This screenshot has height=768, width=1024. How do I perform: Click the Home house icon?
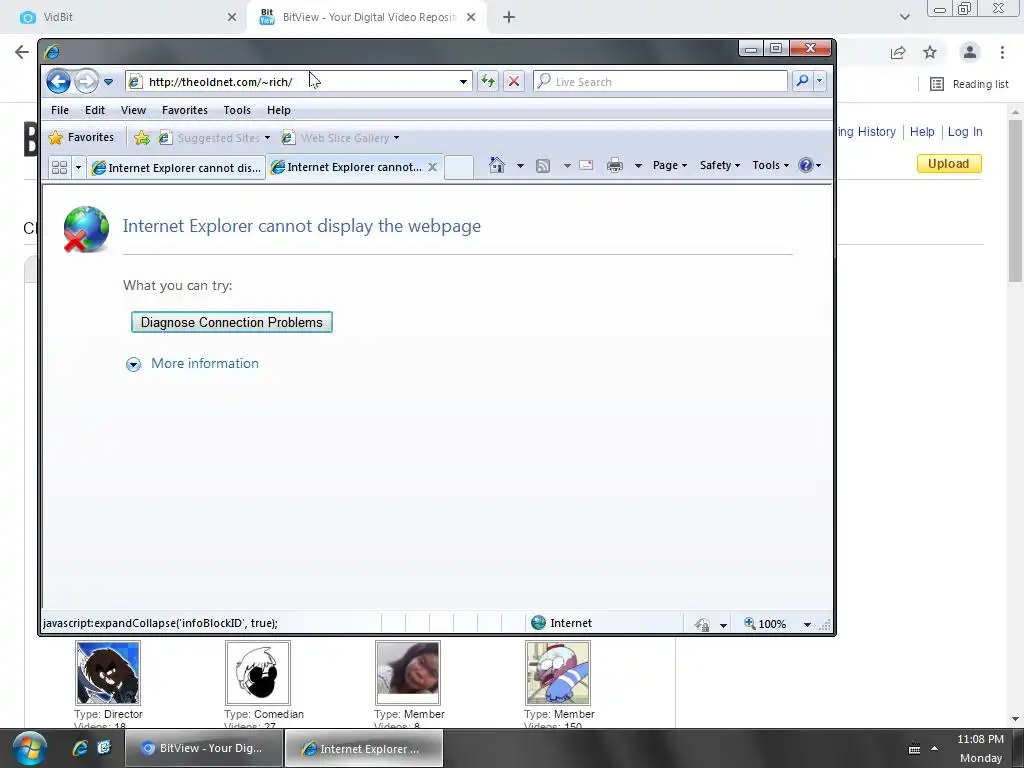[497, 165]
